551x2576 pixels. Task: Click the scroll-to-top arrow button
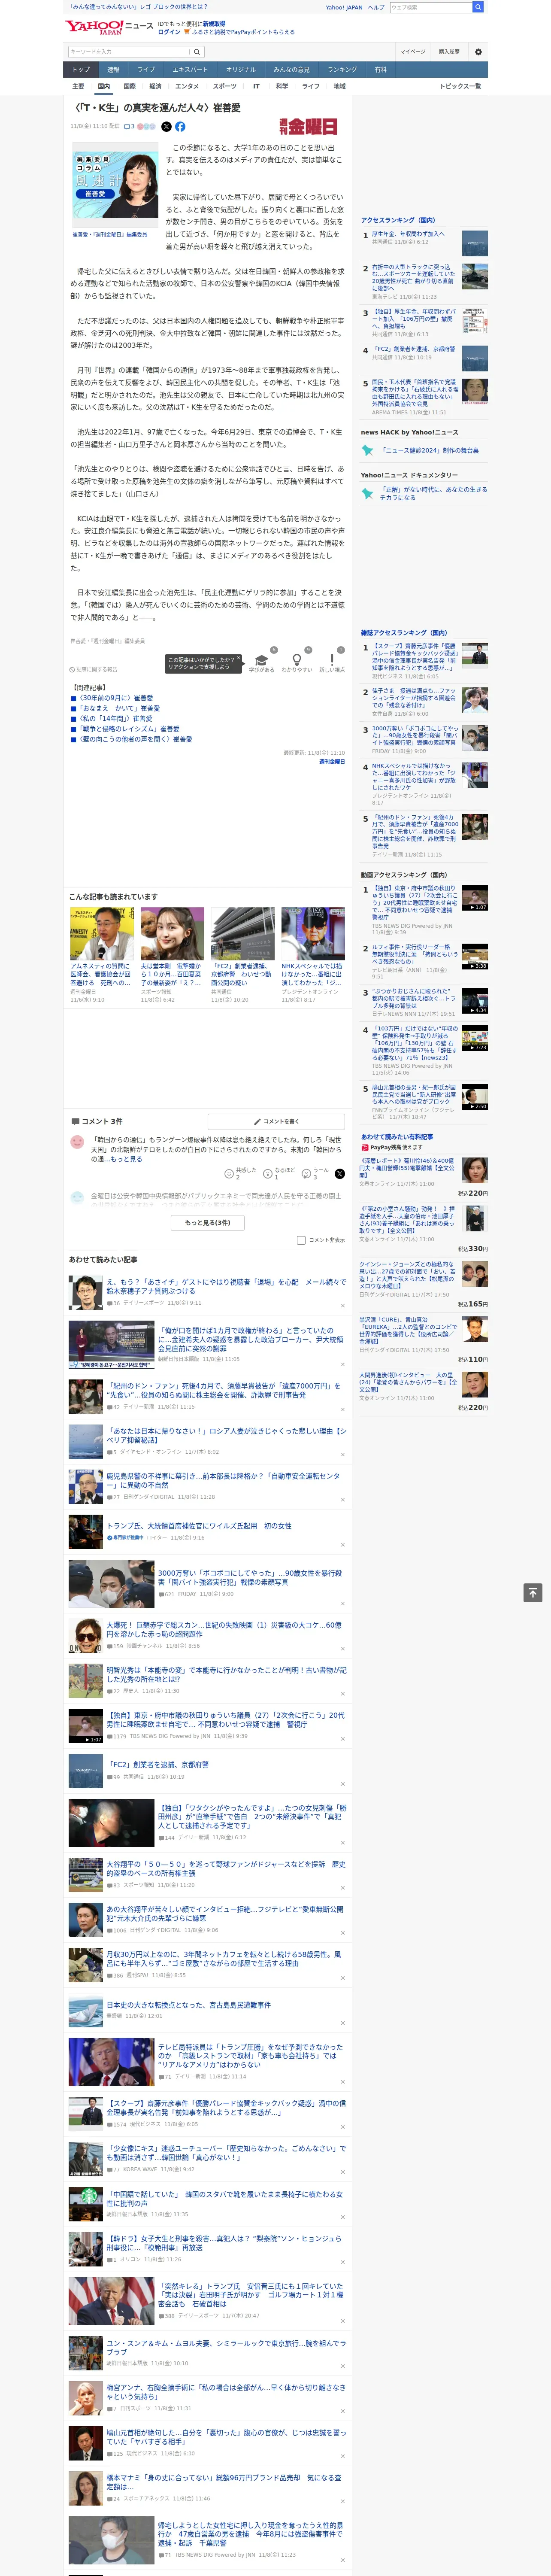point(533,1592)
